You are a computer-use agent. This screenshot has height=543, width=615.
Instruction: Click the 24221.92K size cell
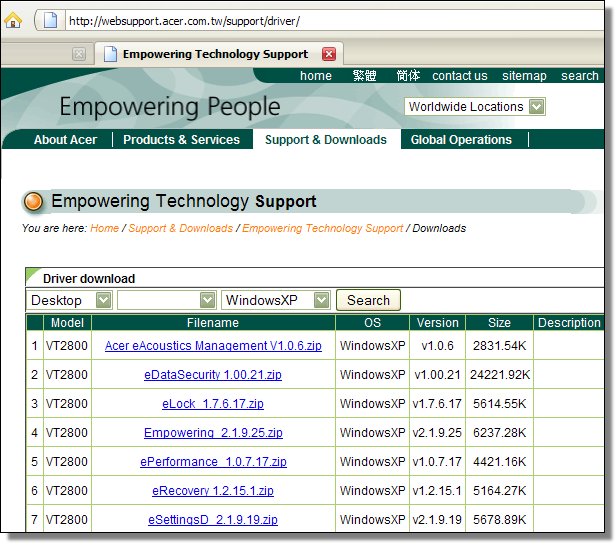[x=500, y=375]
